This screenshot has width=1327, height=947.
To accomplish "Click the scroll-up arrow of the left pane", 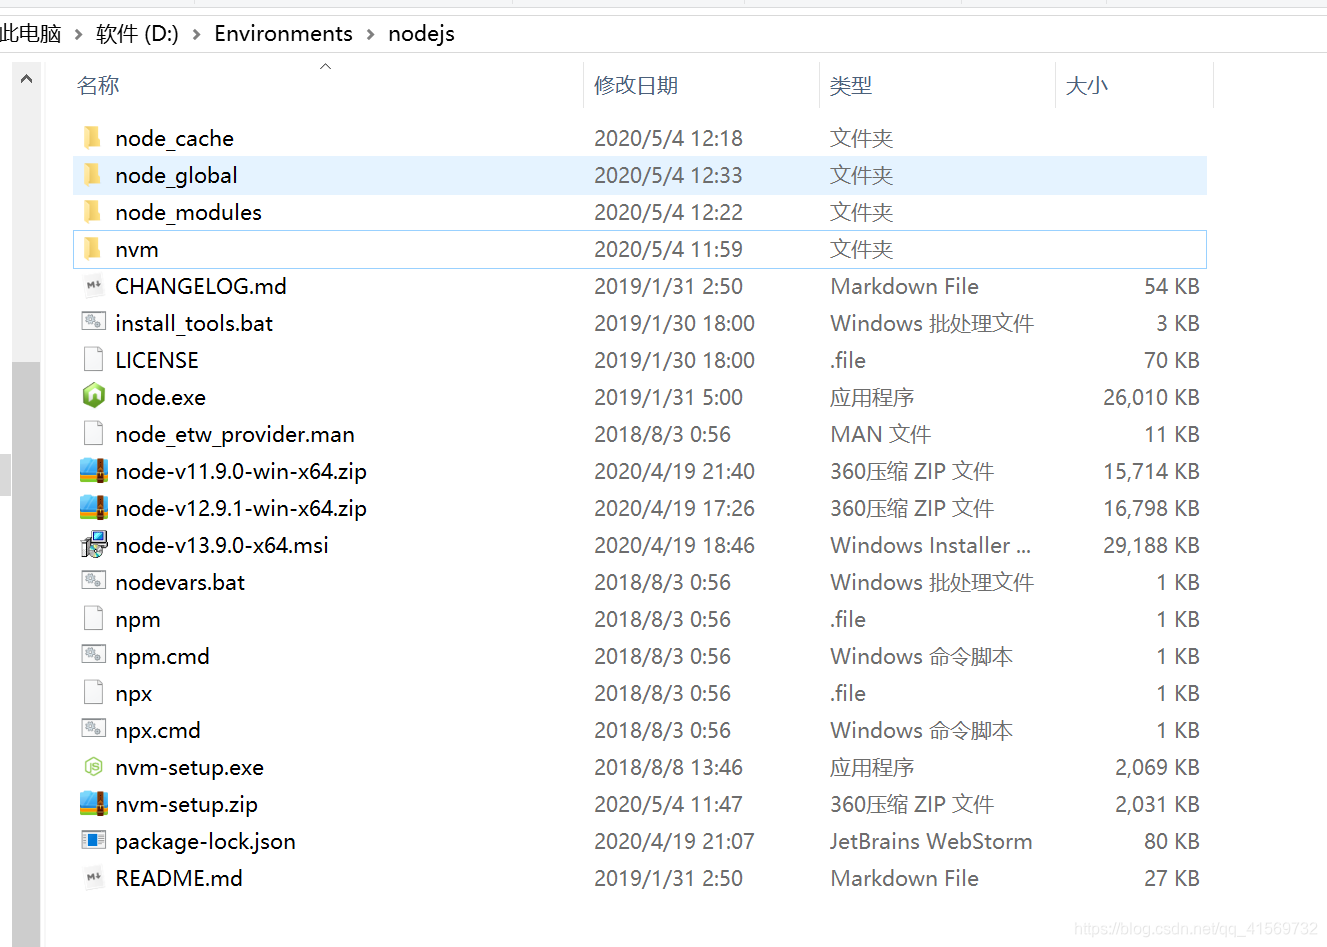I will point(26,79).
